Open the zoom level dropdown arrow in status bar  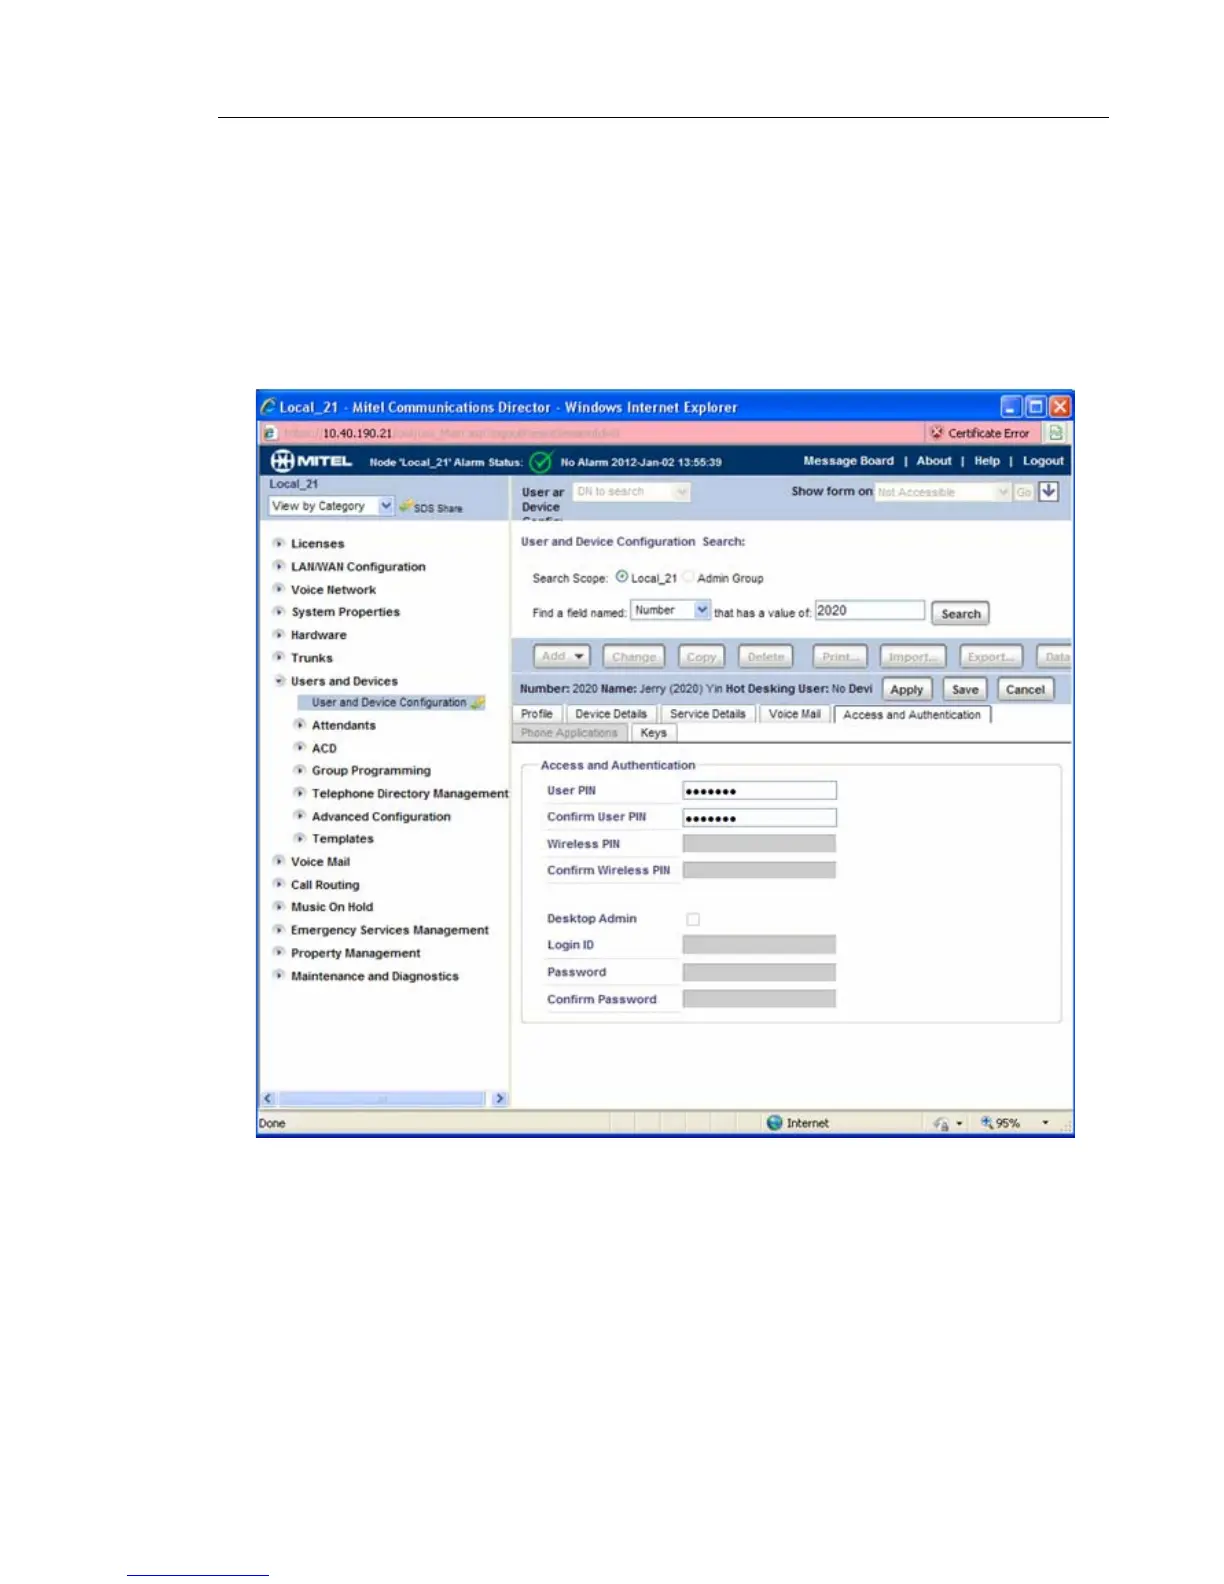click(1046, 1123)
